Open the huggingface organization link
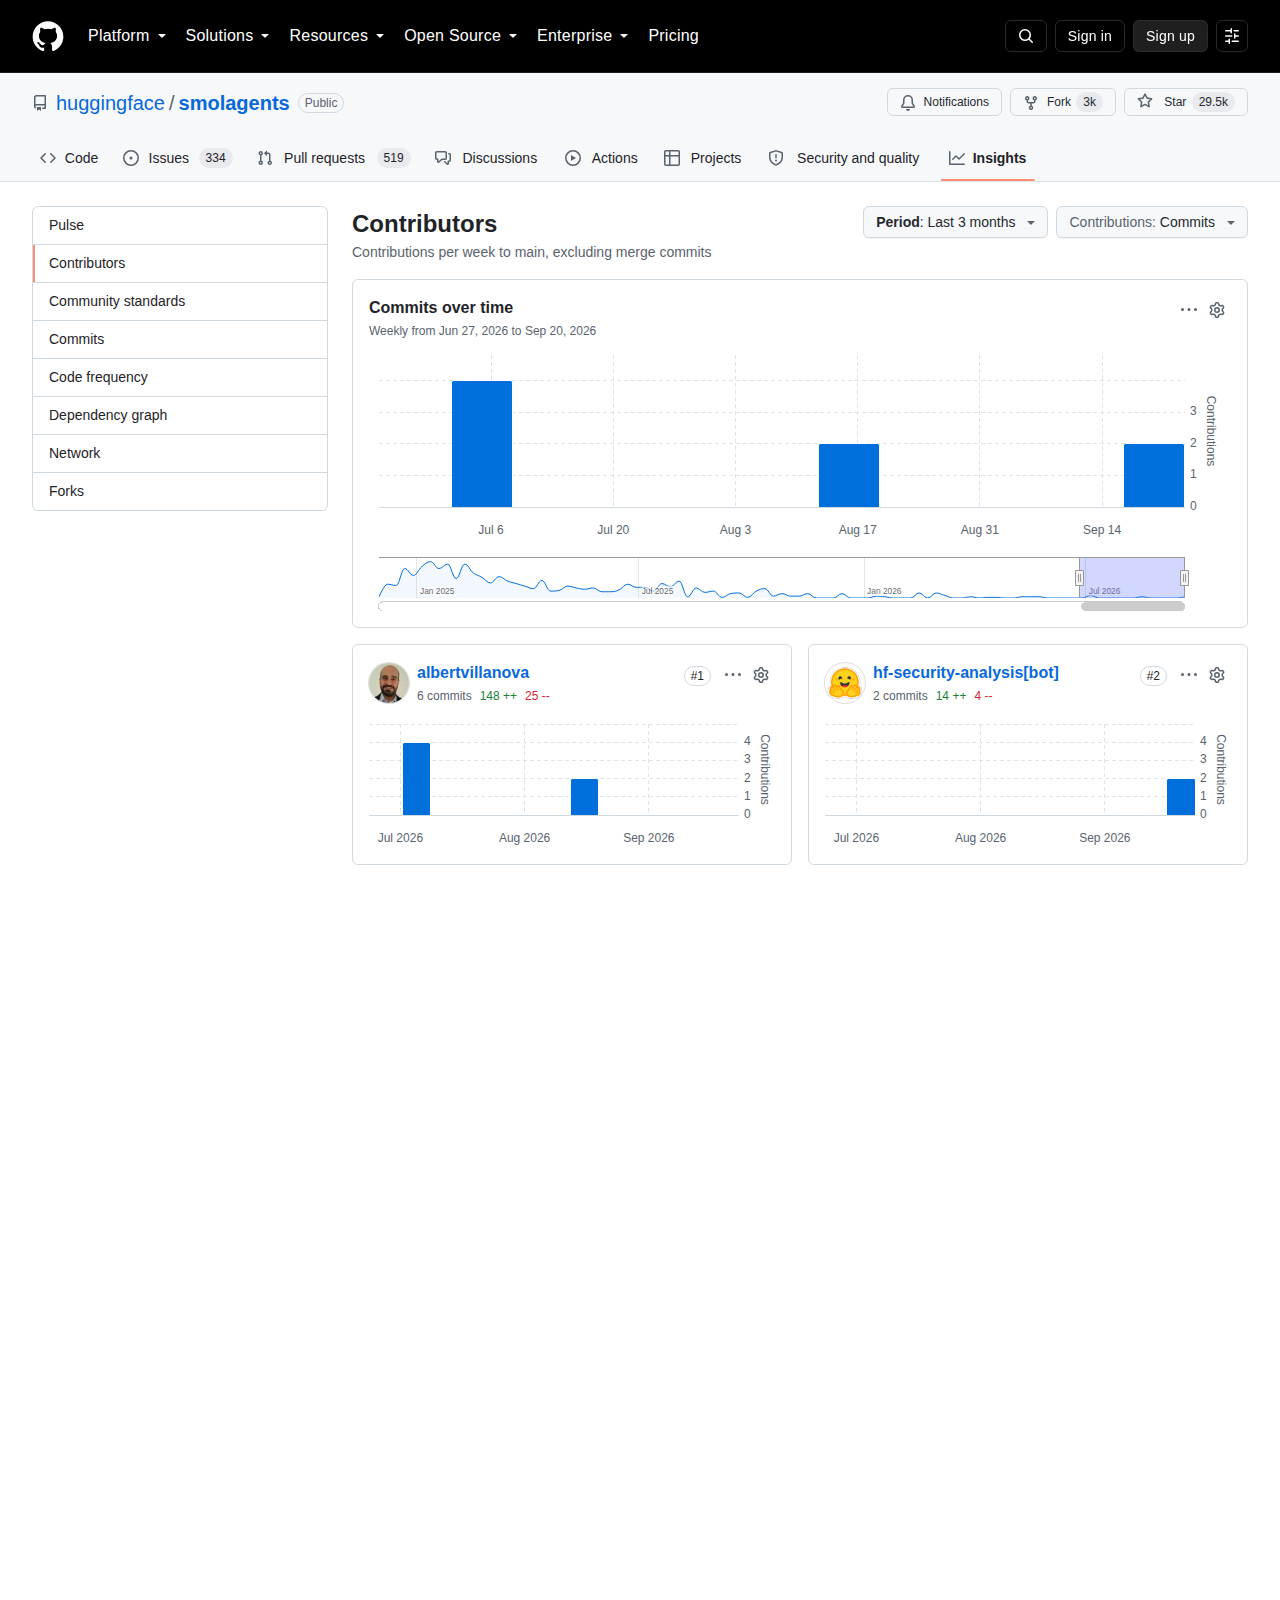This screenshot has height=1600, width=1280. coord(110,103)
